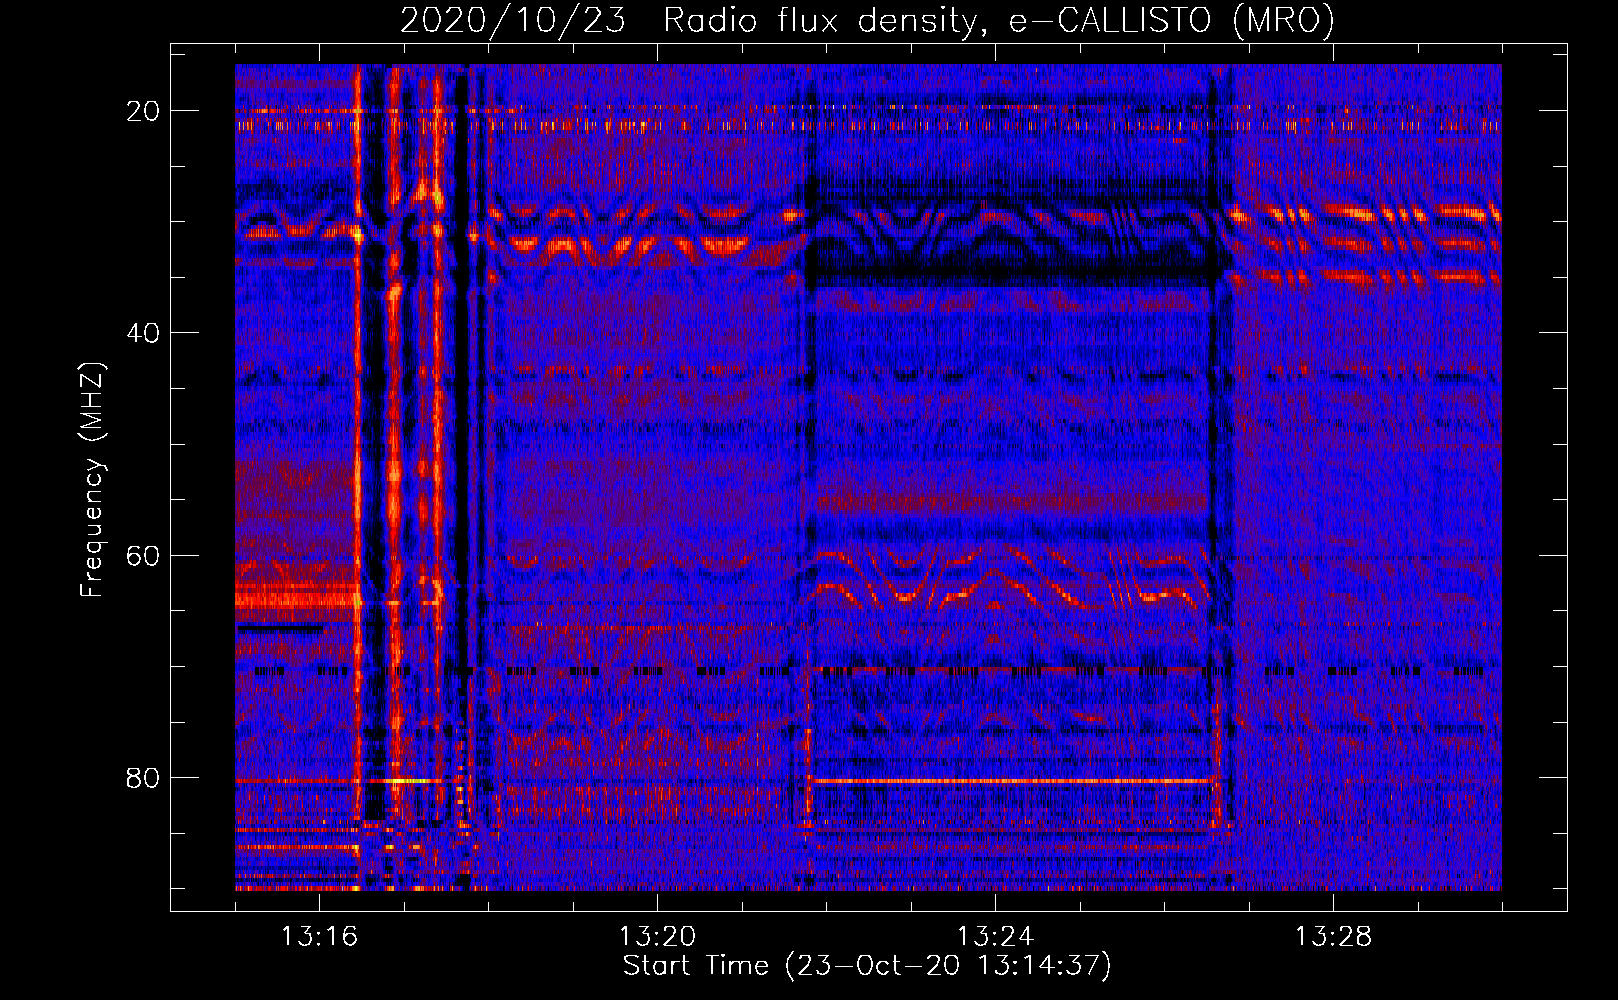This screenshot has height=1000, width=1618.
Task: Click the 80 frequency tick label
Action: [143, 778]
